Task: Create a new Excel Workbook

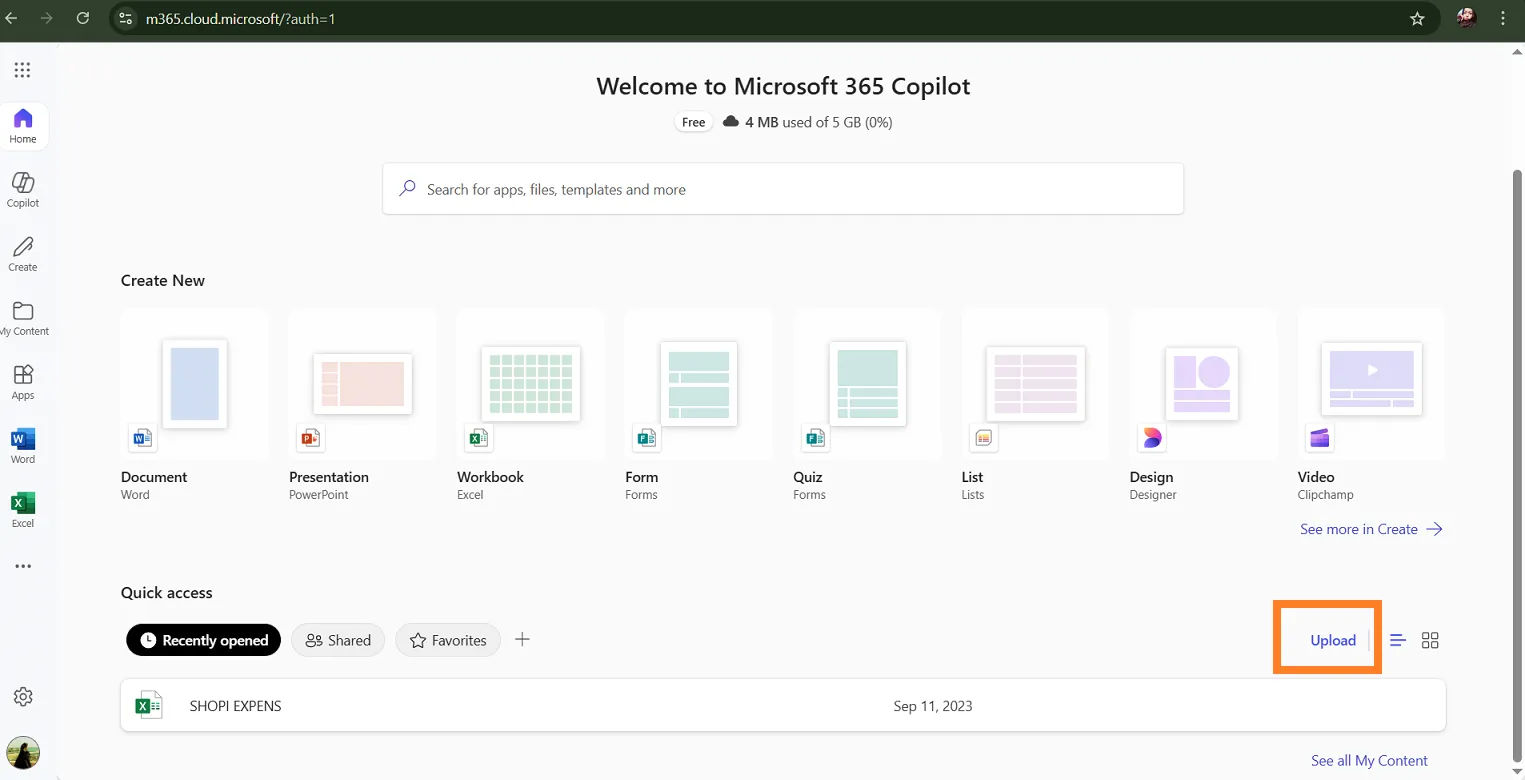Action: (530, 405)
